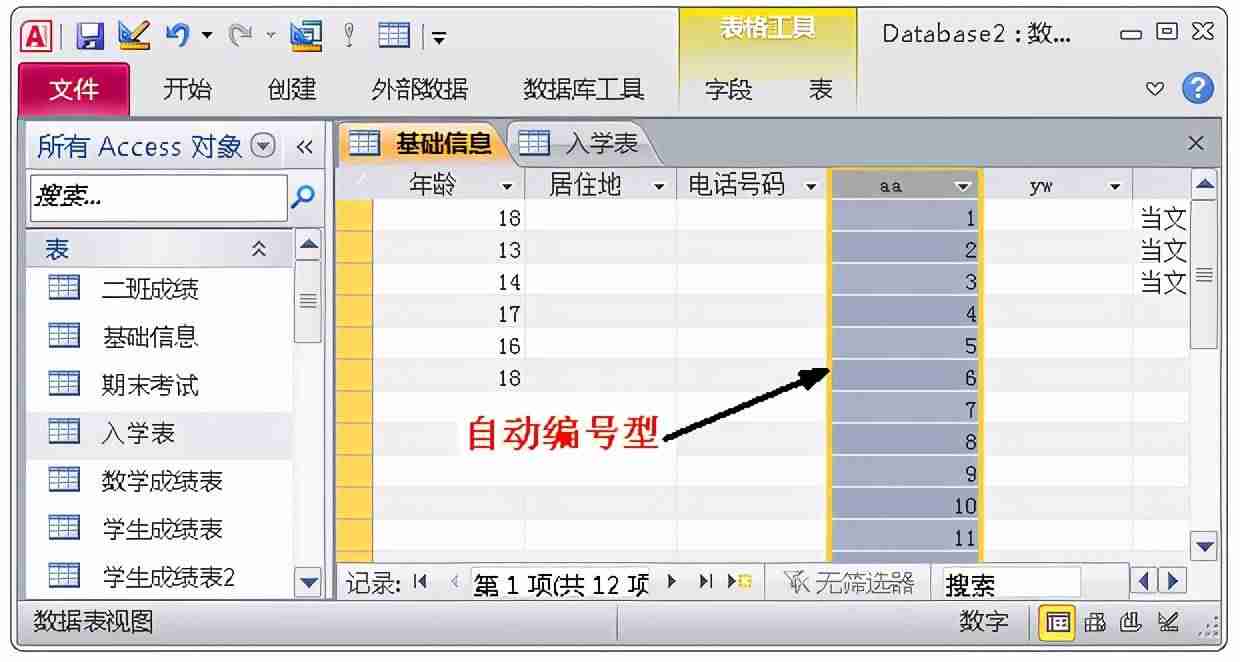Click the redo arrow icon

(240, 35)
